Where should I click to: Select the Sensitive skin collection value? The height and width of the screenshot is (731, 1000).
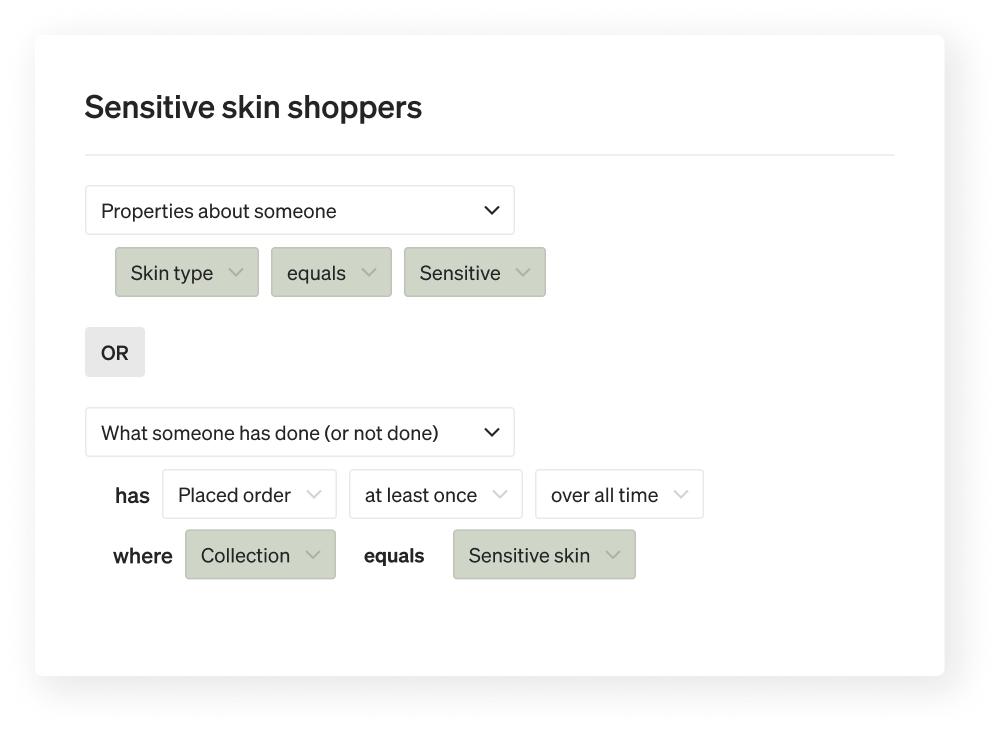(544, 555)
